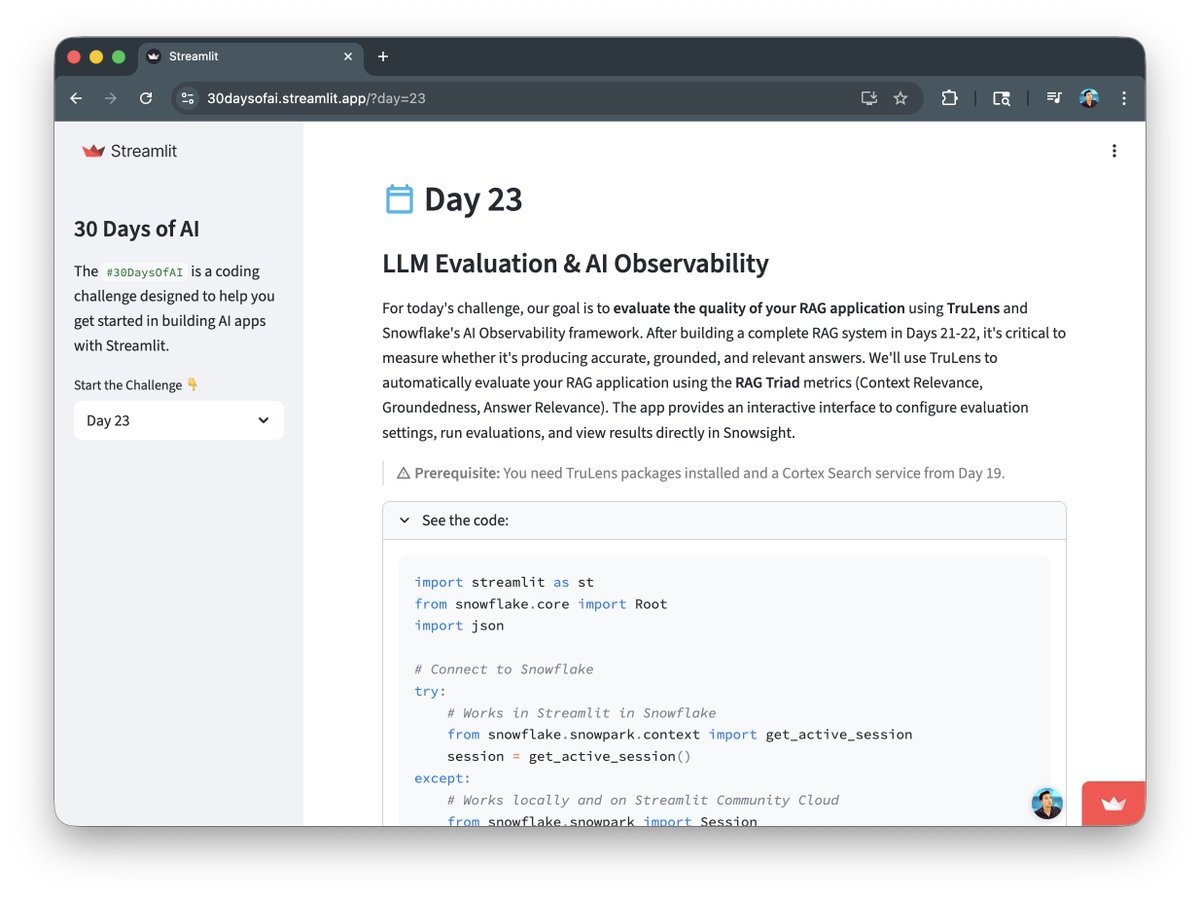Click 'session = get_active_session()' code line
The image size is (1200, 898).
point(569,756)
